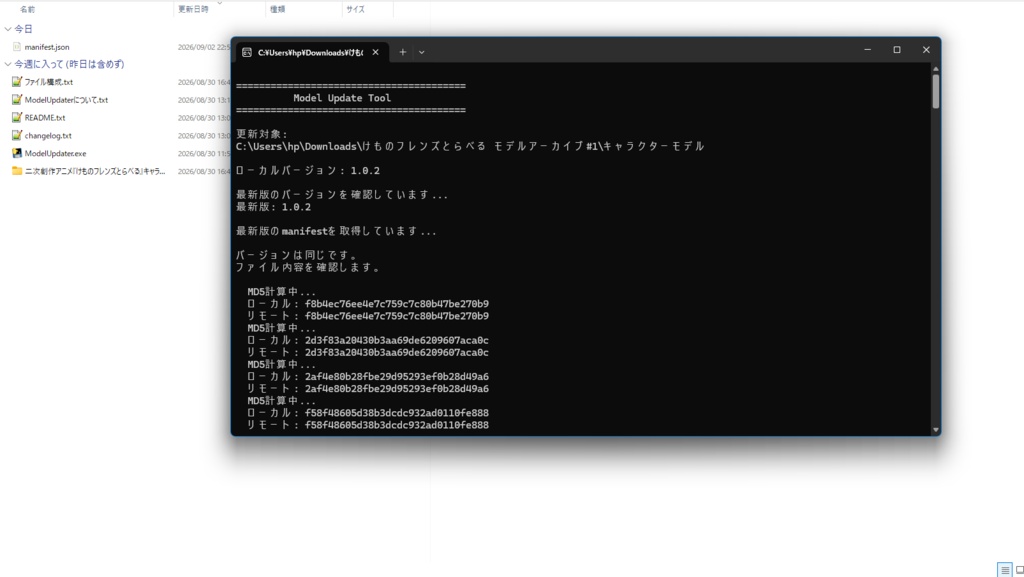Close the C:\Users\hp\Downloads terminal tab
Image resolution: width=1024 pixels, height=577 pixels.
point(376,52)
